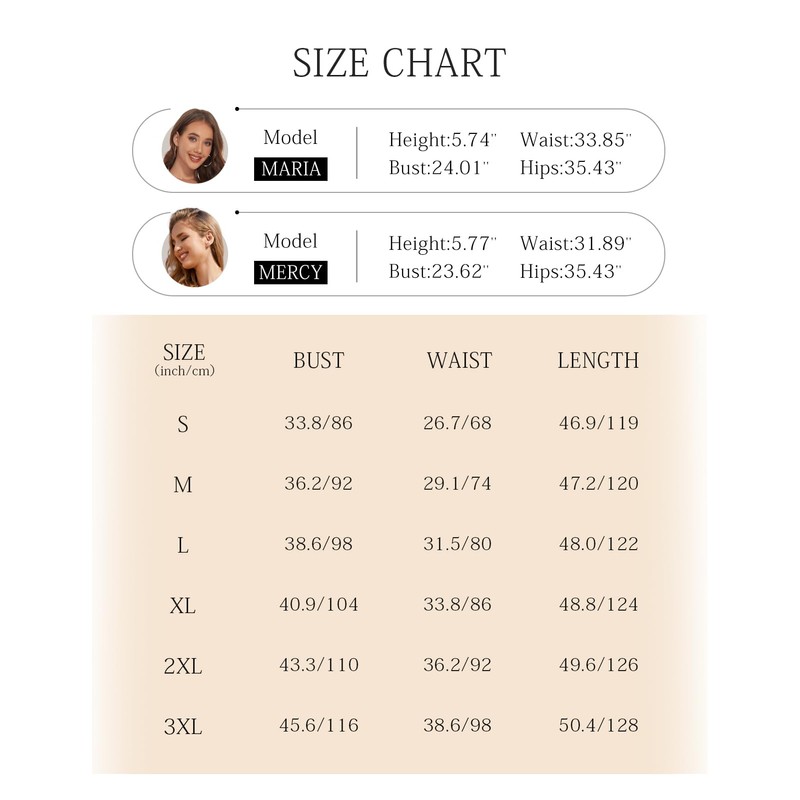Click the 50.4/128 length value for 3XL
Screen dimensions: 800x800
pyautogui.click(x=598, y=725)
